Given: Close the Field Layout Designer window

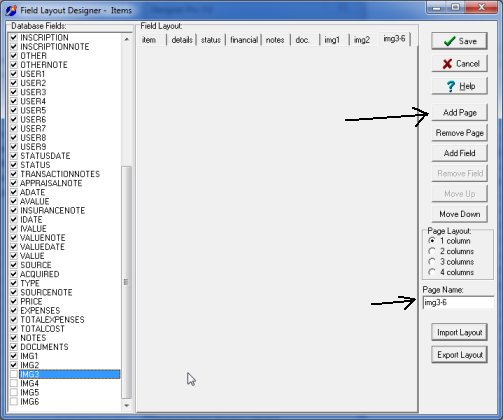Looking at the screenshot, I should coord(481,7).
